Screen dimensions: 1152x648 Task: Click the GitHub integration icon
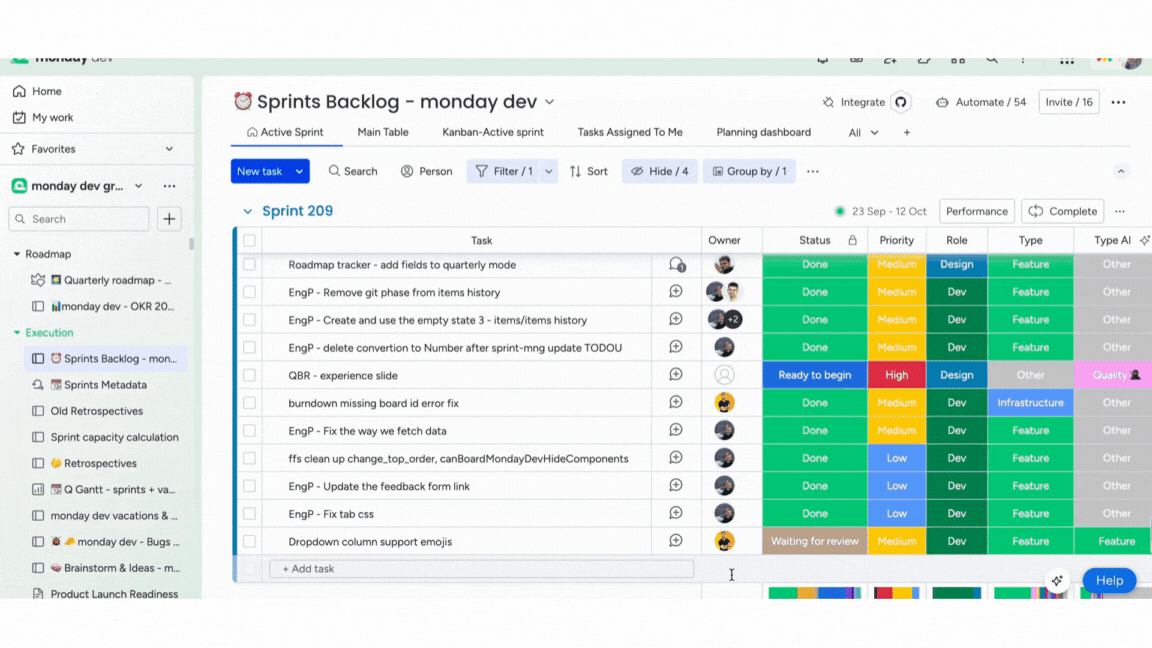[x=901, y=102]
